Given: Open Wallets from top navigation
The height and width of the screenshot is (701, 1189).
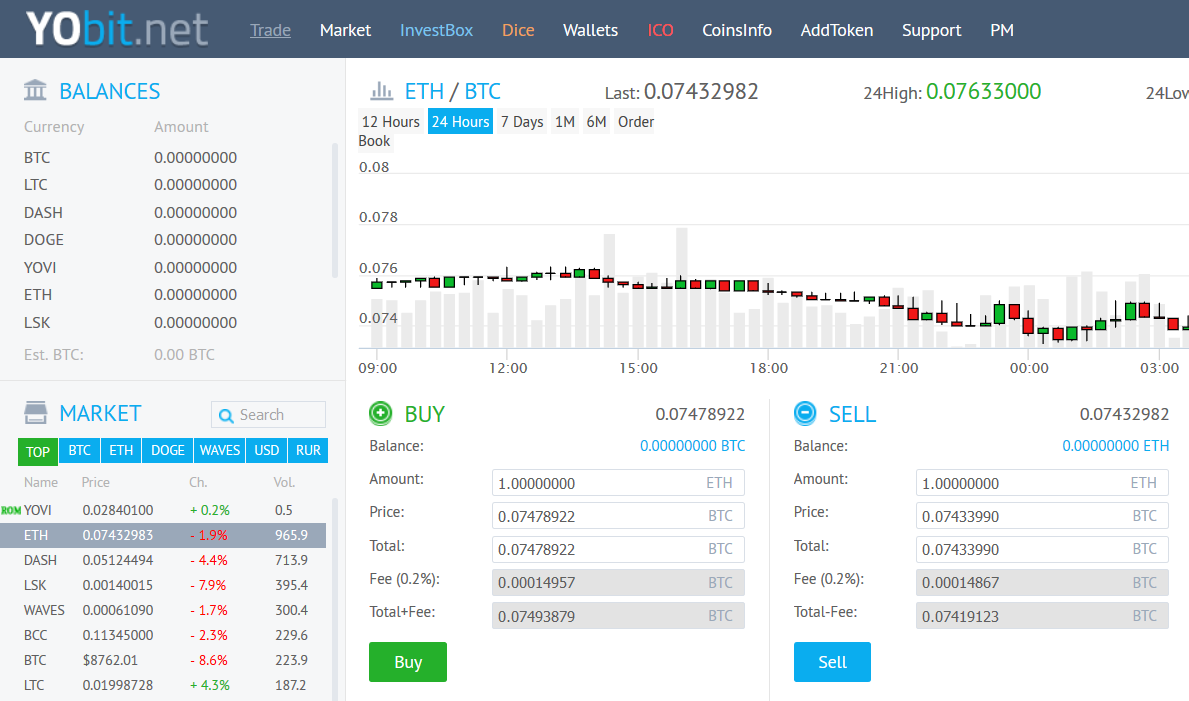Looking at the screenshot, I should click(590, 30).
